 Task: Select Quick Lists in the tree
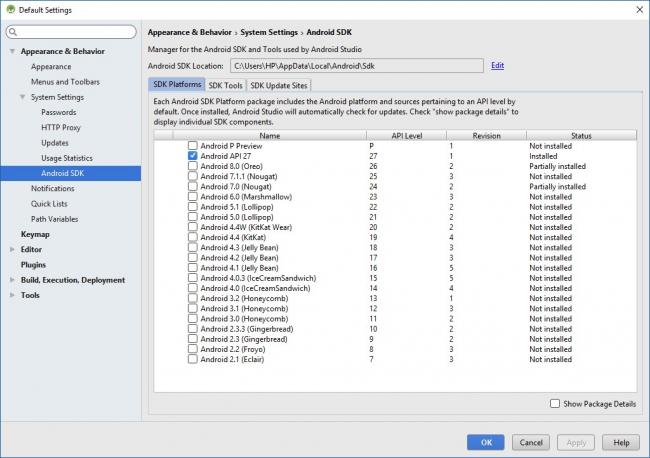49,204
